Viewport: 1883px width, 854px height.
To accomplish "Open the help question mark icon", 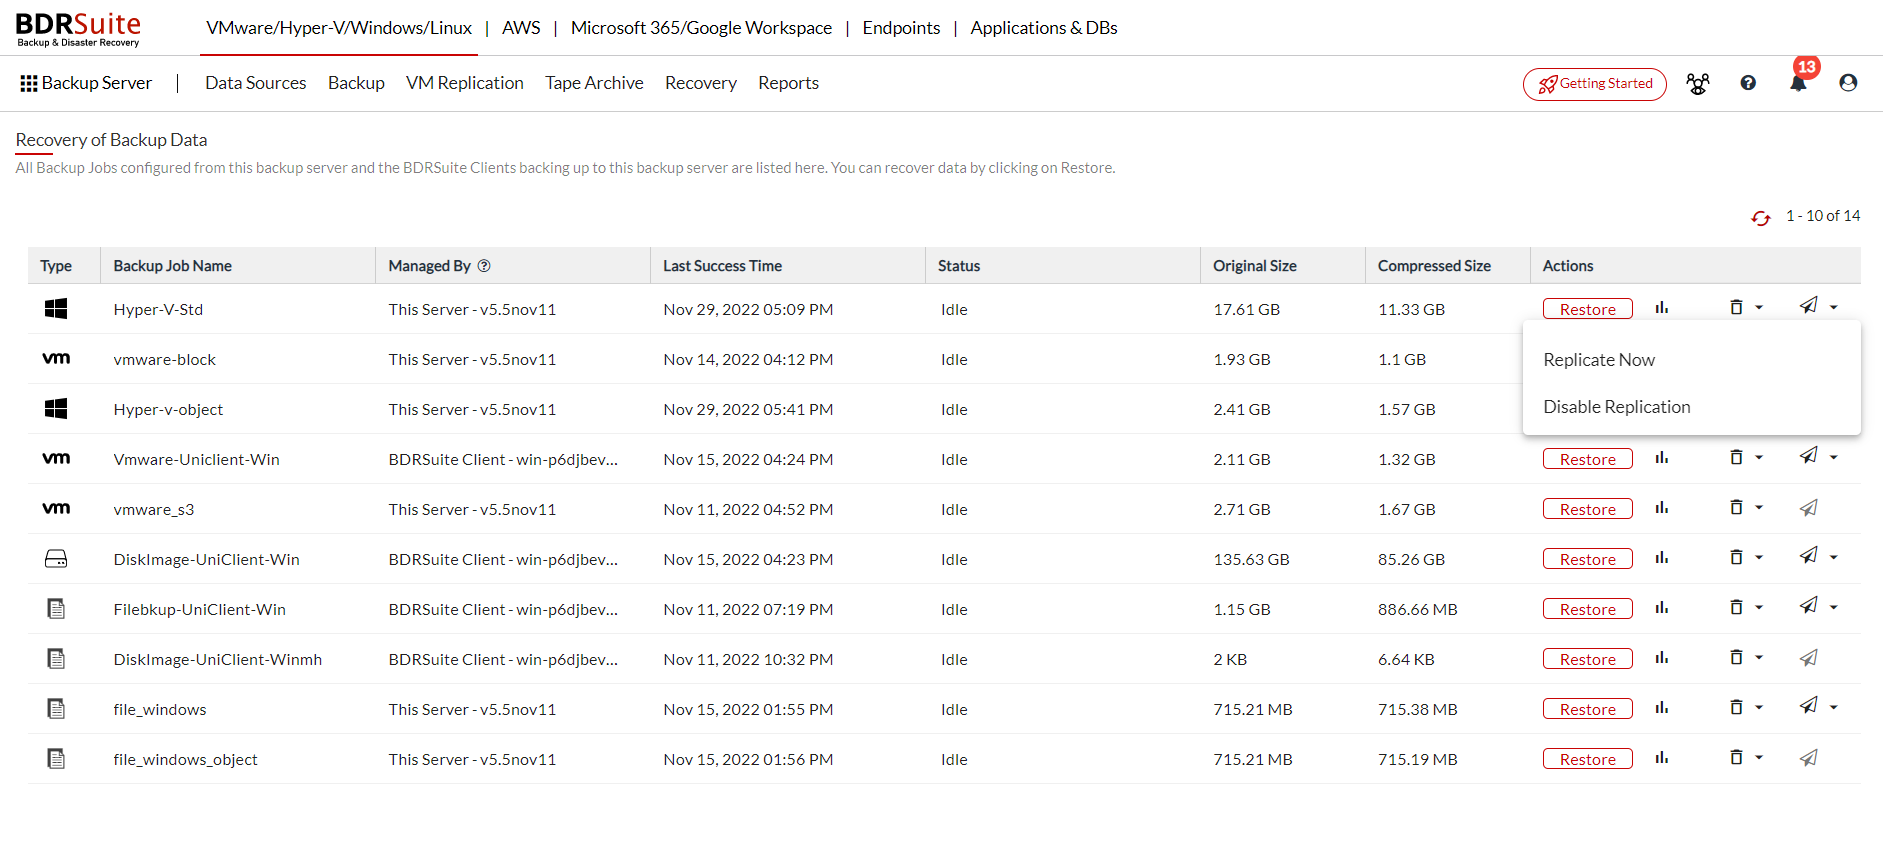I will [1748, 83].
